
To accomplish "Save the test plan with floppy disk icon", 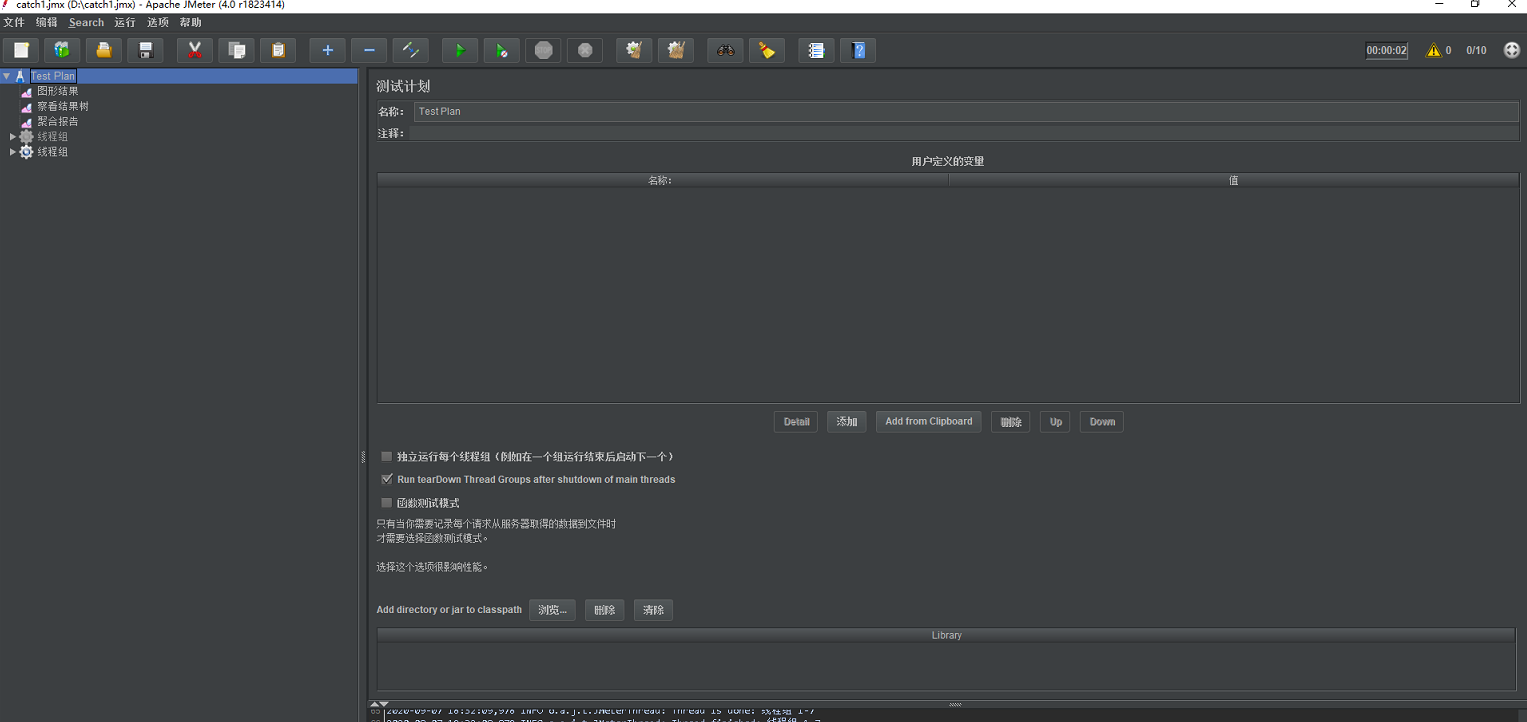I will click(x=145, y=50).
